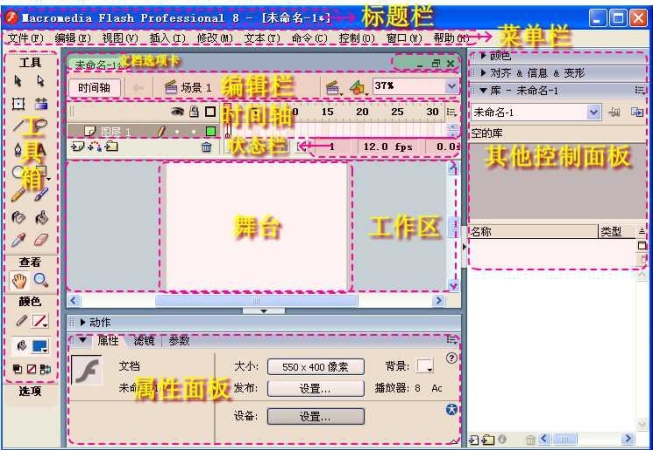Toggle the library sort order button
Screen dimensions: 653x450
pyautogui.click(x=642, y=231)
